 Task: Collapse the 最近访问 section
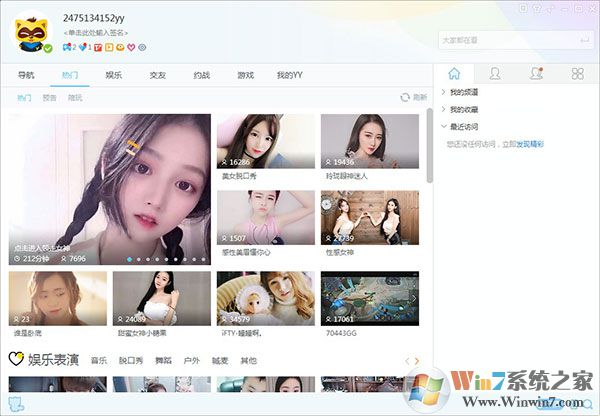(x=443, y=127)
